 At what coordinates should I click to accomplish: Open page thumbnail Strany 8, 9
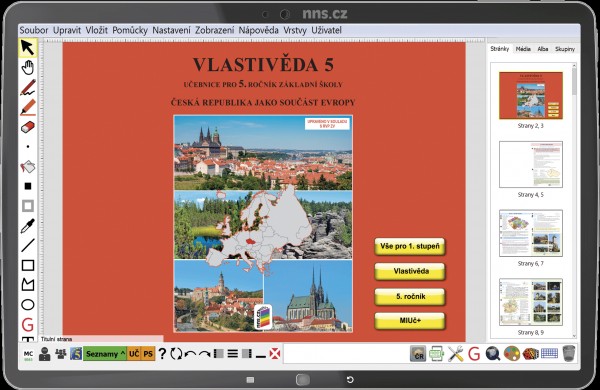click(531, 302)
